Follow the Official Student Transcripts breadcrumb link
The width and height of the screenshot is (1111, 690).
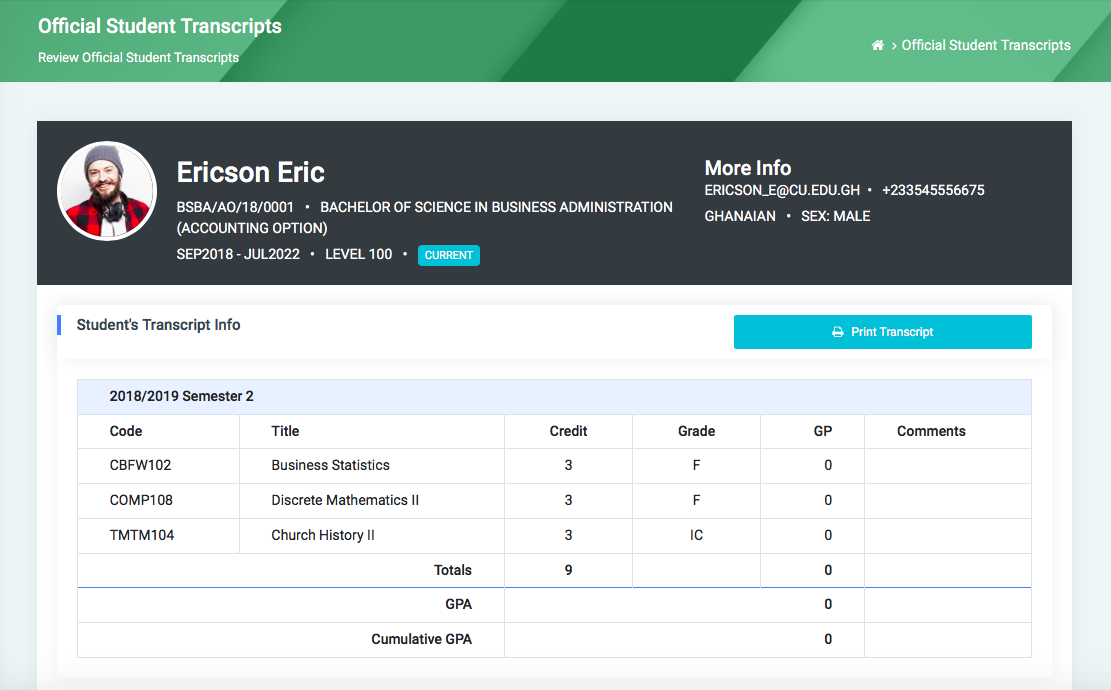[x=986, y=45]
